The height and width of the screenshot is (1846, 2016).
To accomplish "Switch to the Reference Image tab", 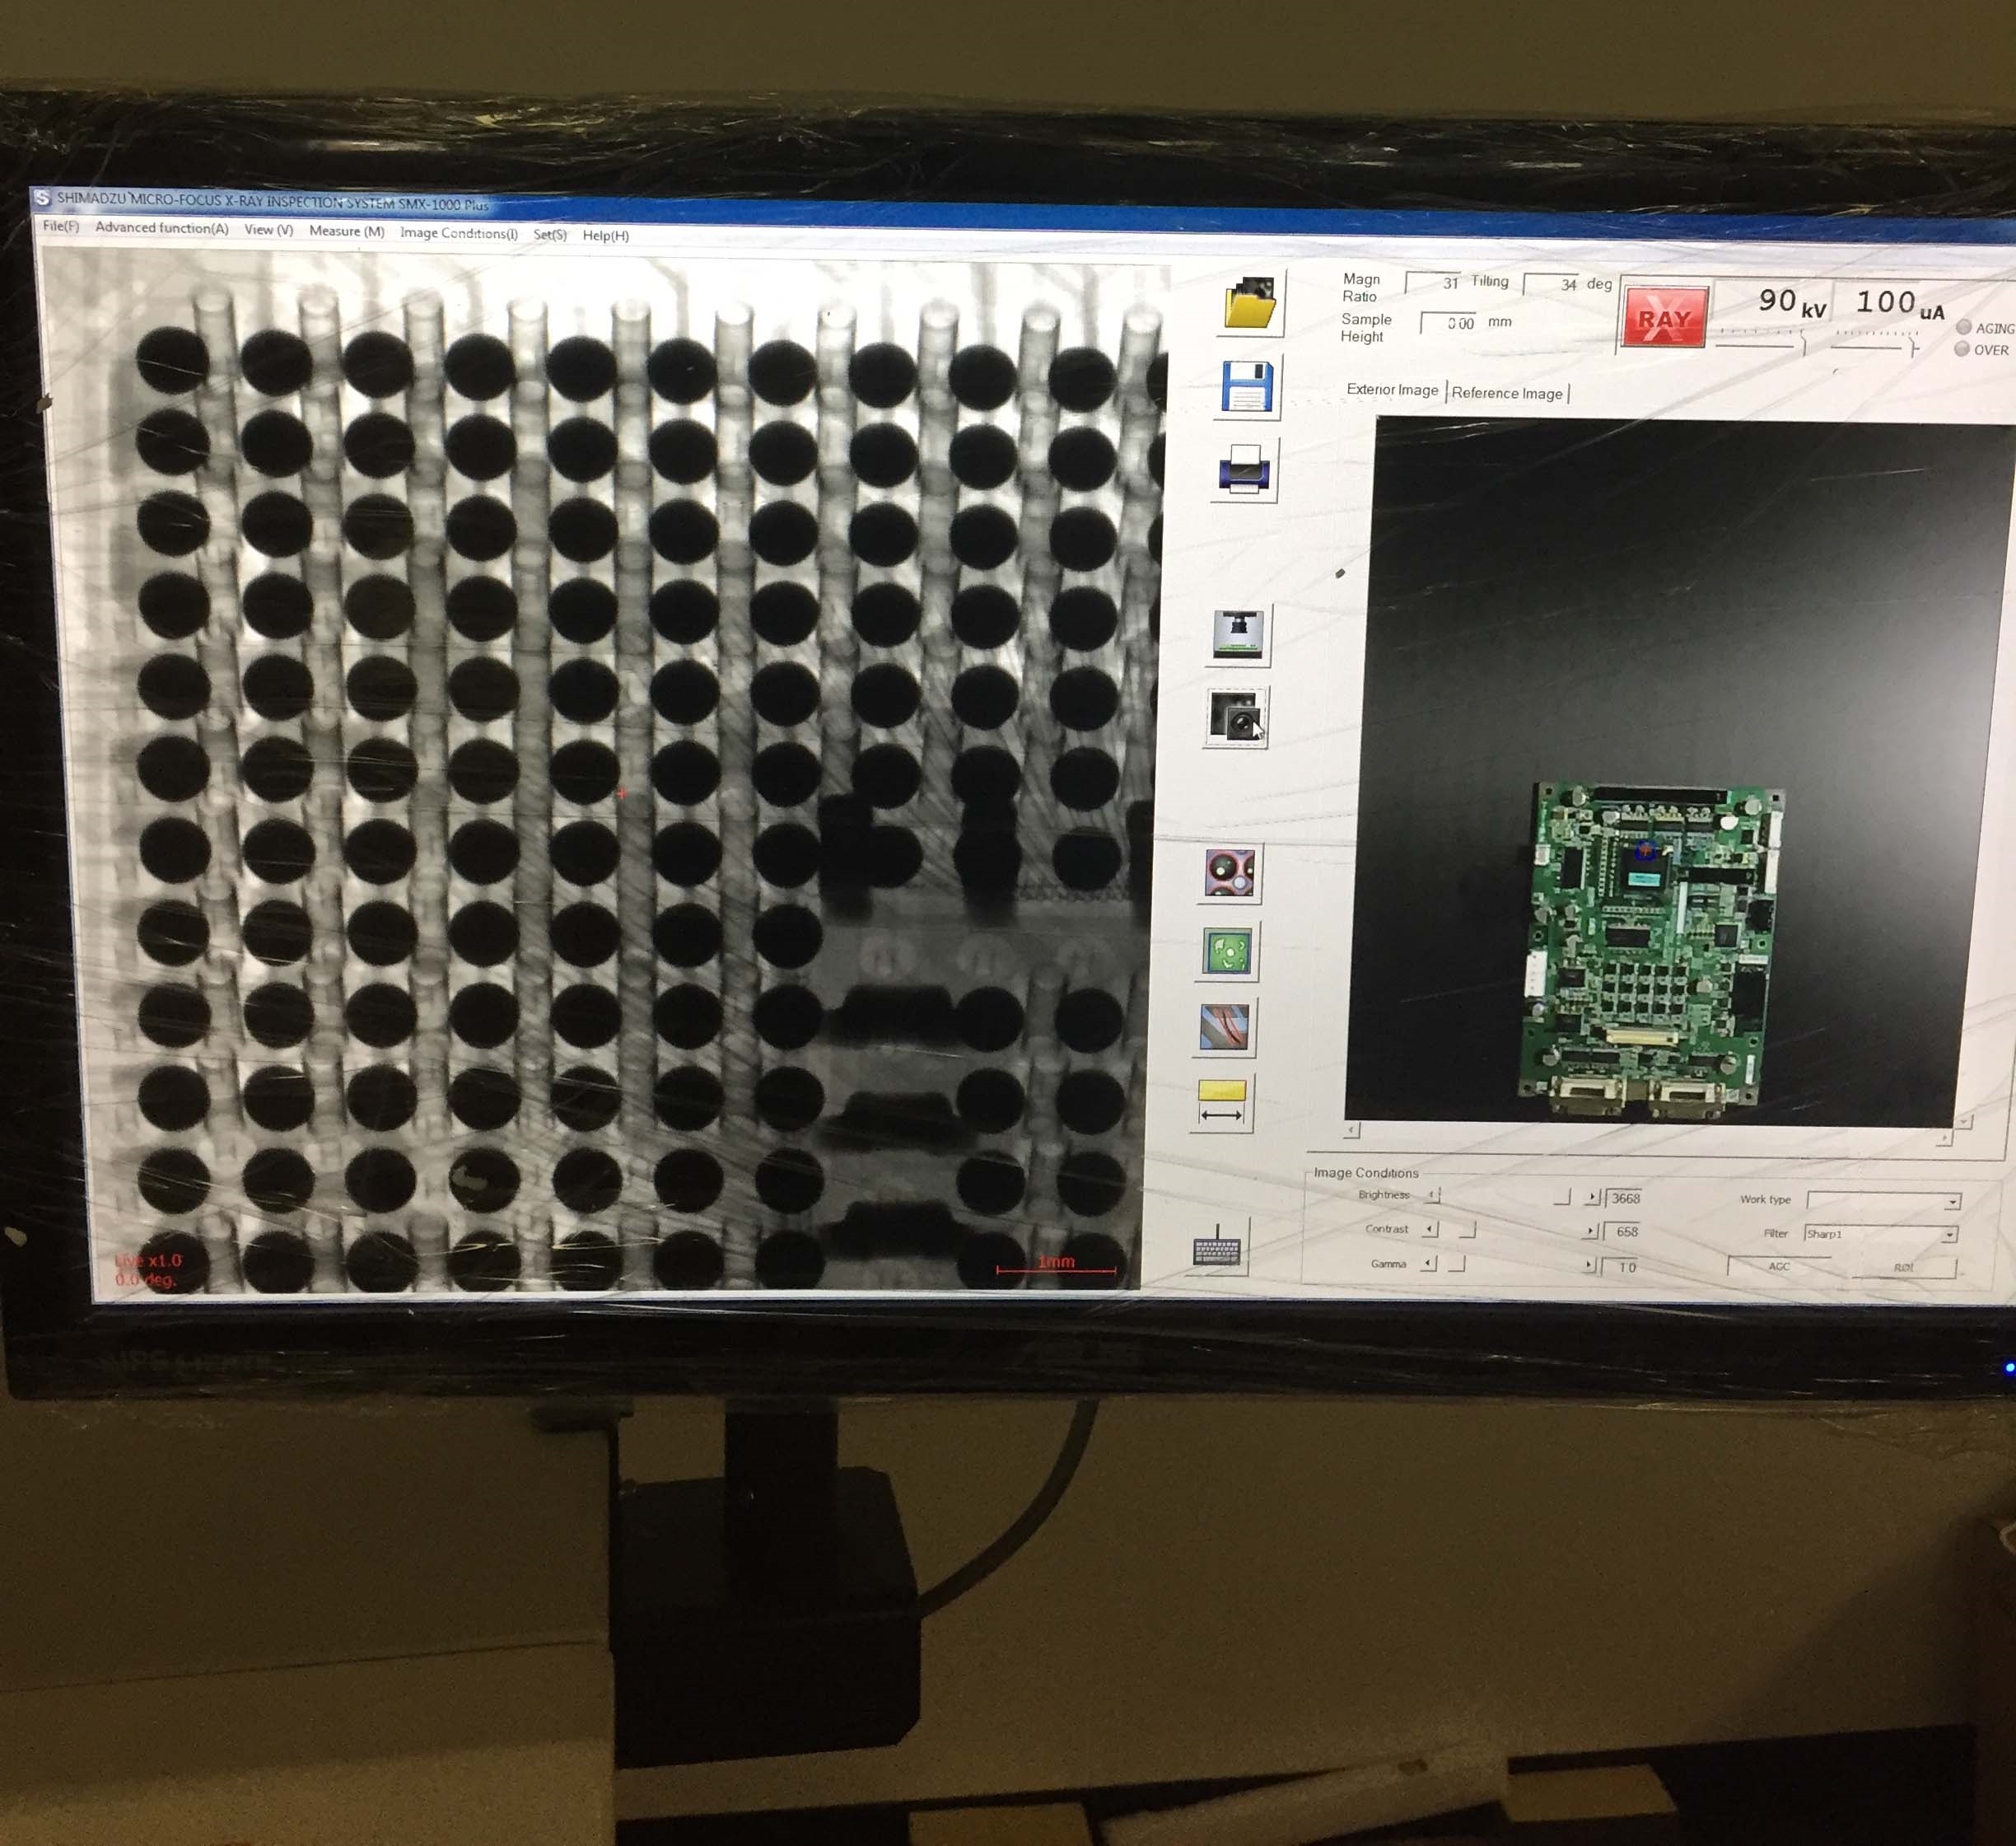I will [1508, 393].
